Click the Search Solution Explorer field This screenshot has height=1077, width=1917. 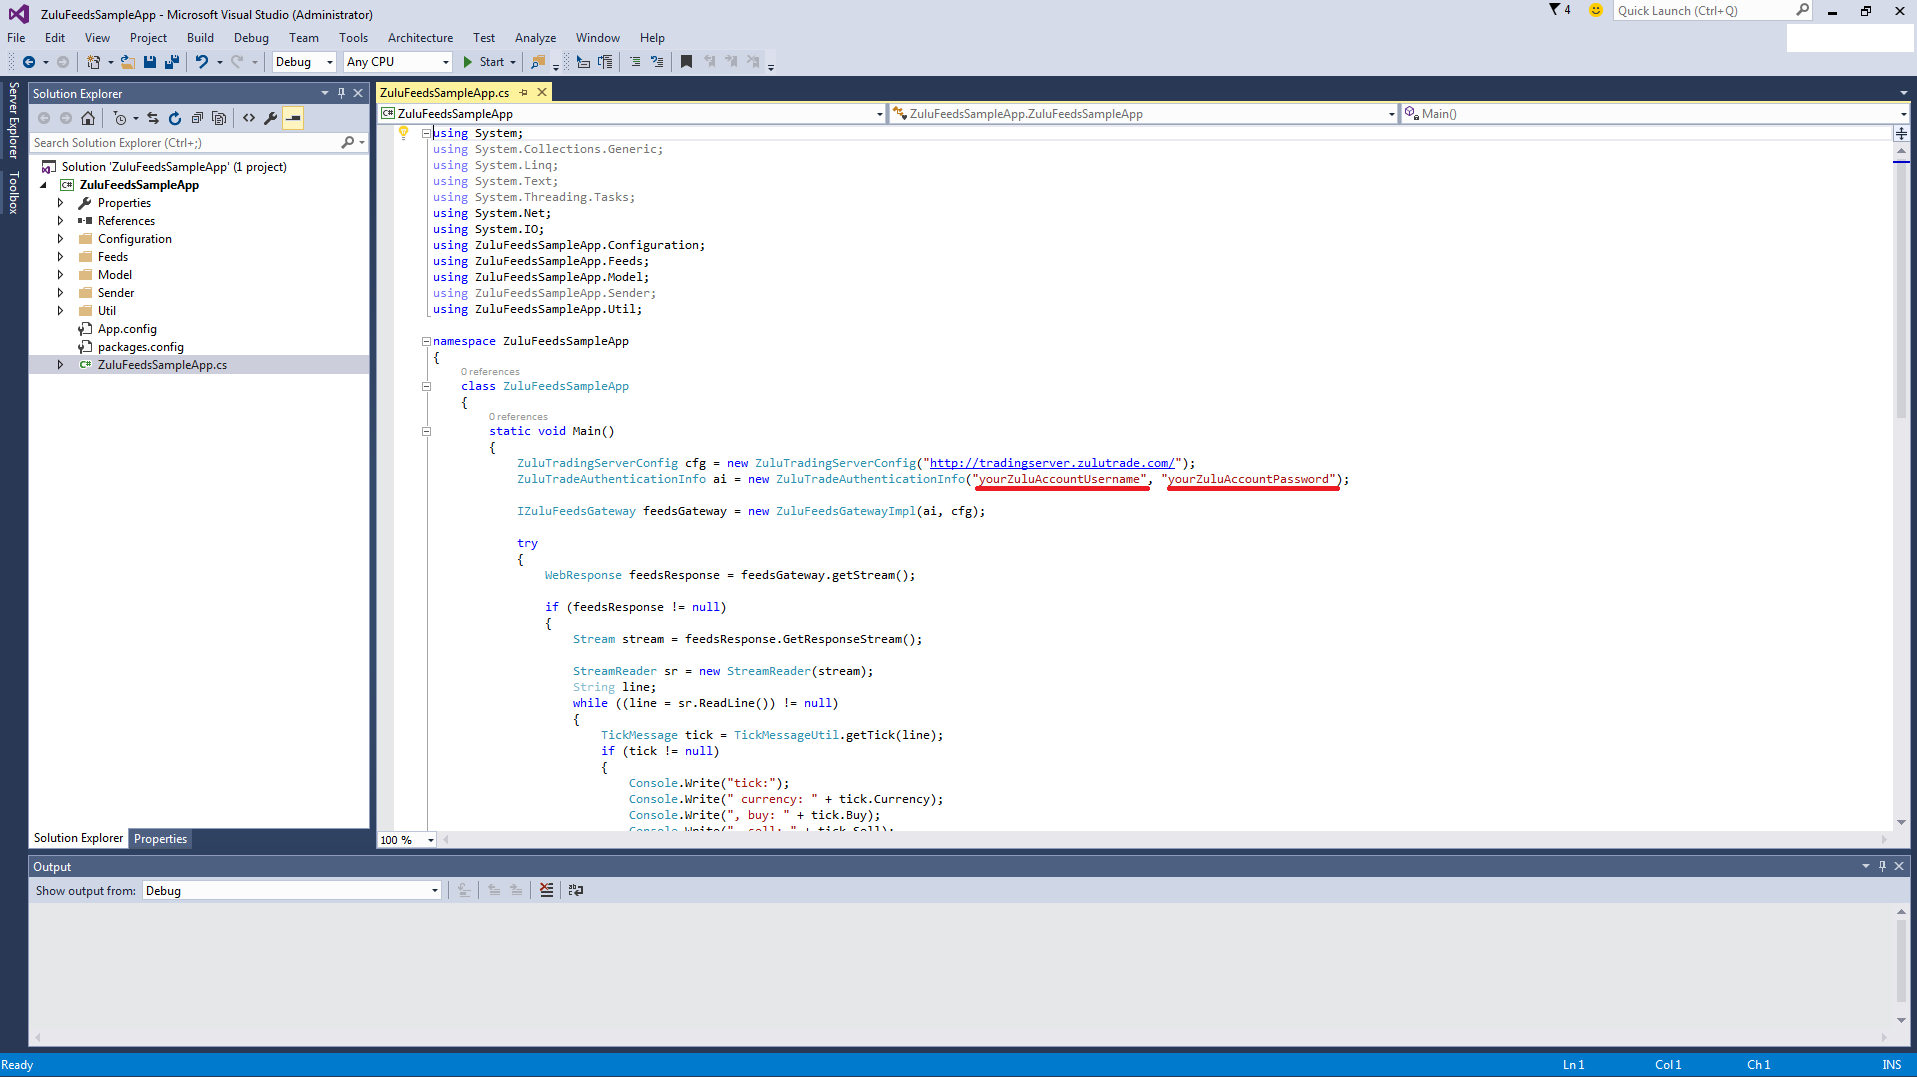tap(185, 143)
